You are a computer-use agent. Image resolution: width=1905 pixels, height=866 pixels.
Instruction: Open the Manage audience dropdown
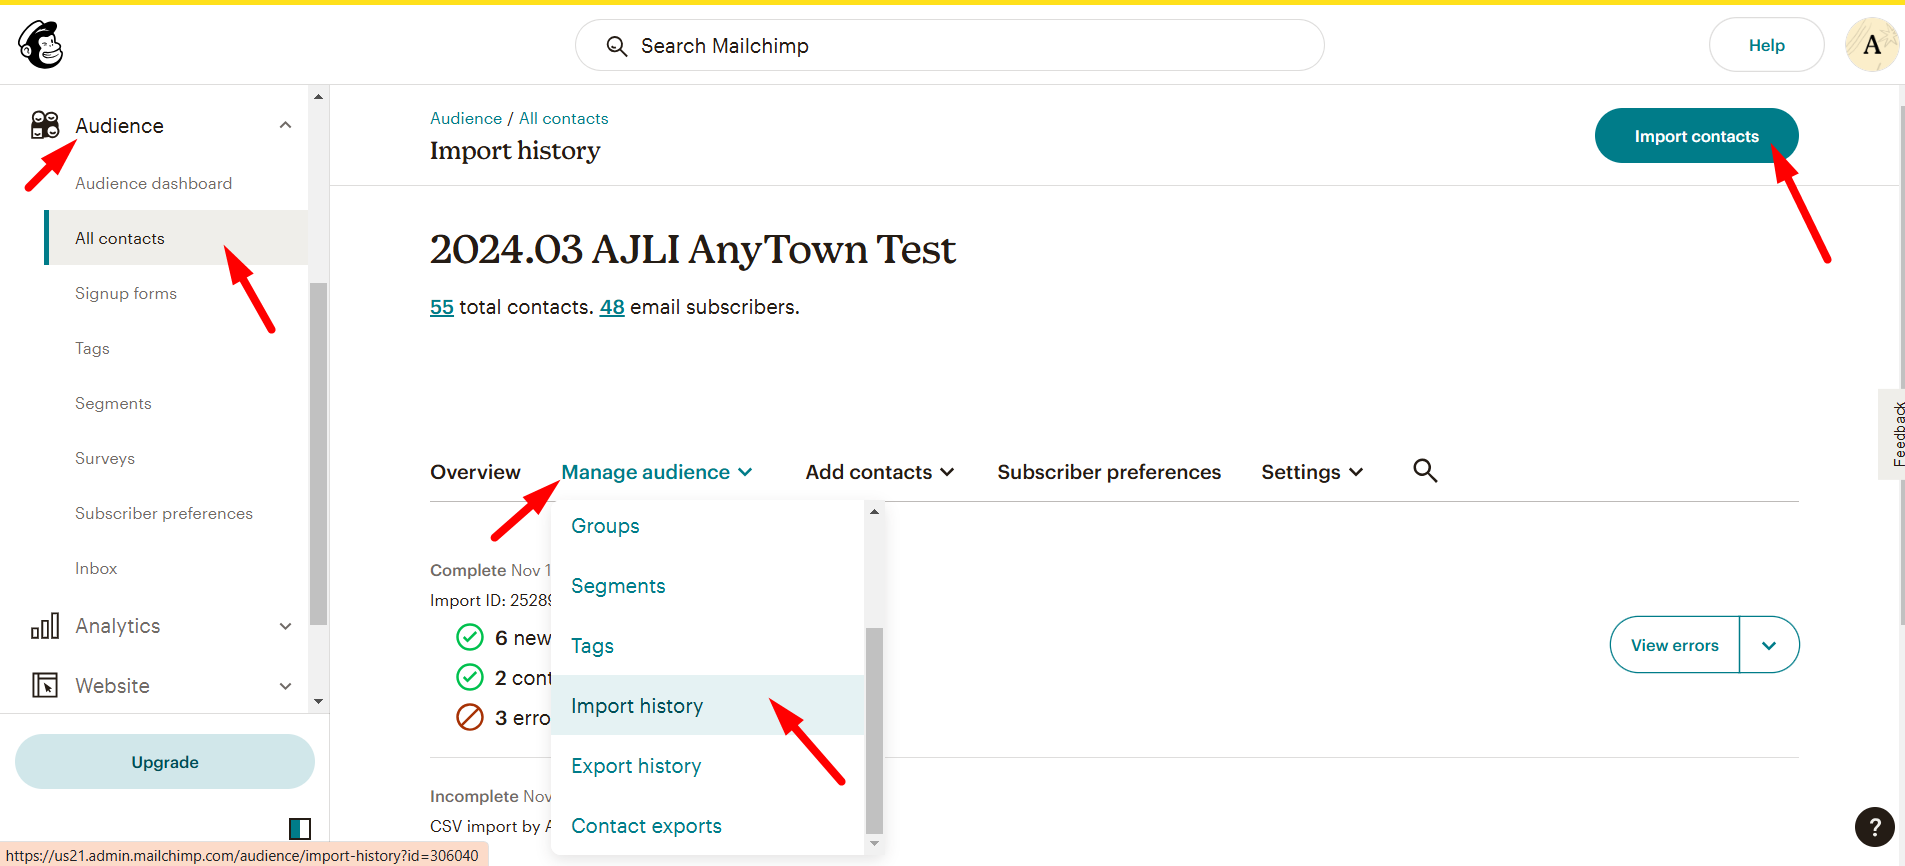657,472
